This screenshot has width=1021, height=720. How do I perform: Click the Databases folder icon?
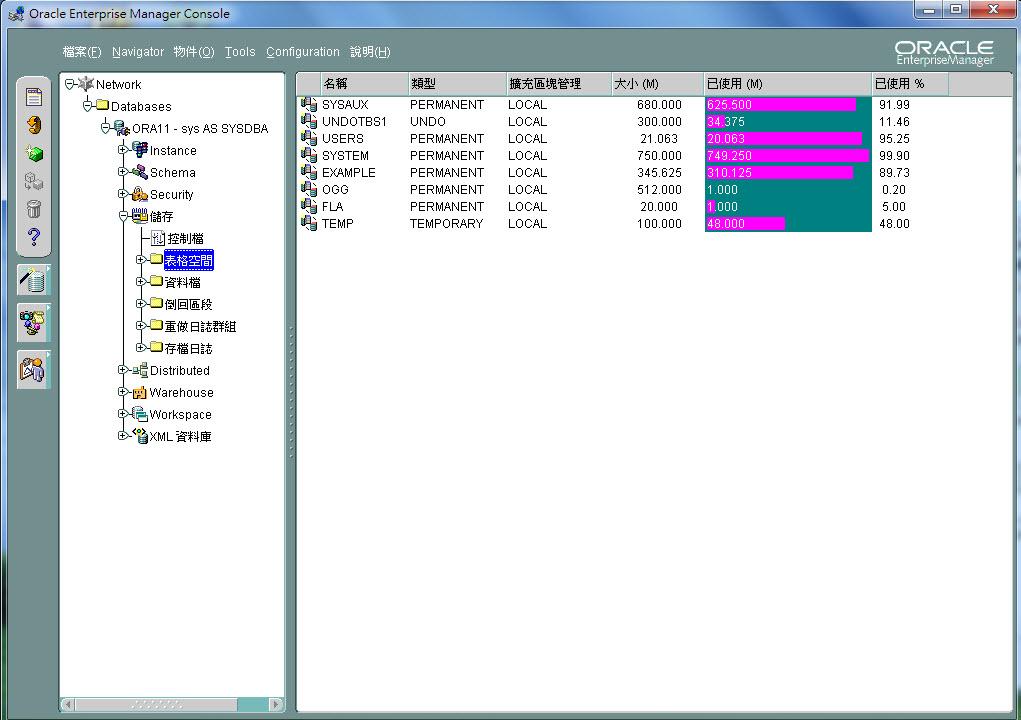click(x=102, y=105)
